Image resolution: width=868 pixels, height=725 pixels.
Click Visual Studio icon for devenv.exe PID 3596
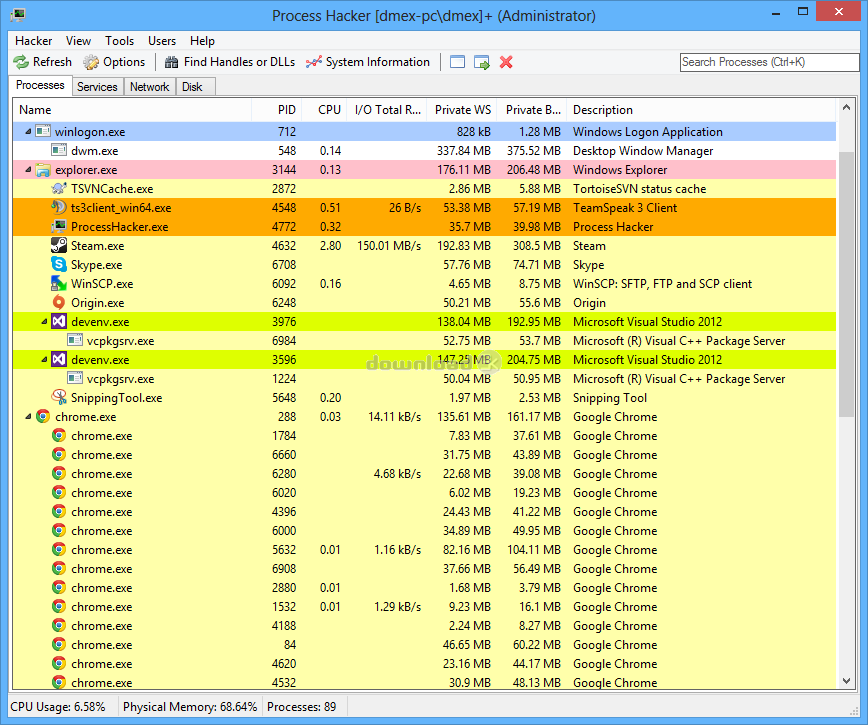[x=59, y=359]
